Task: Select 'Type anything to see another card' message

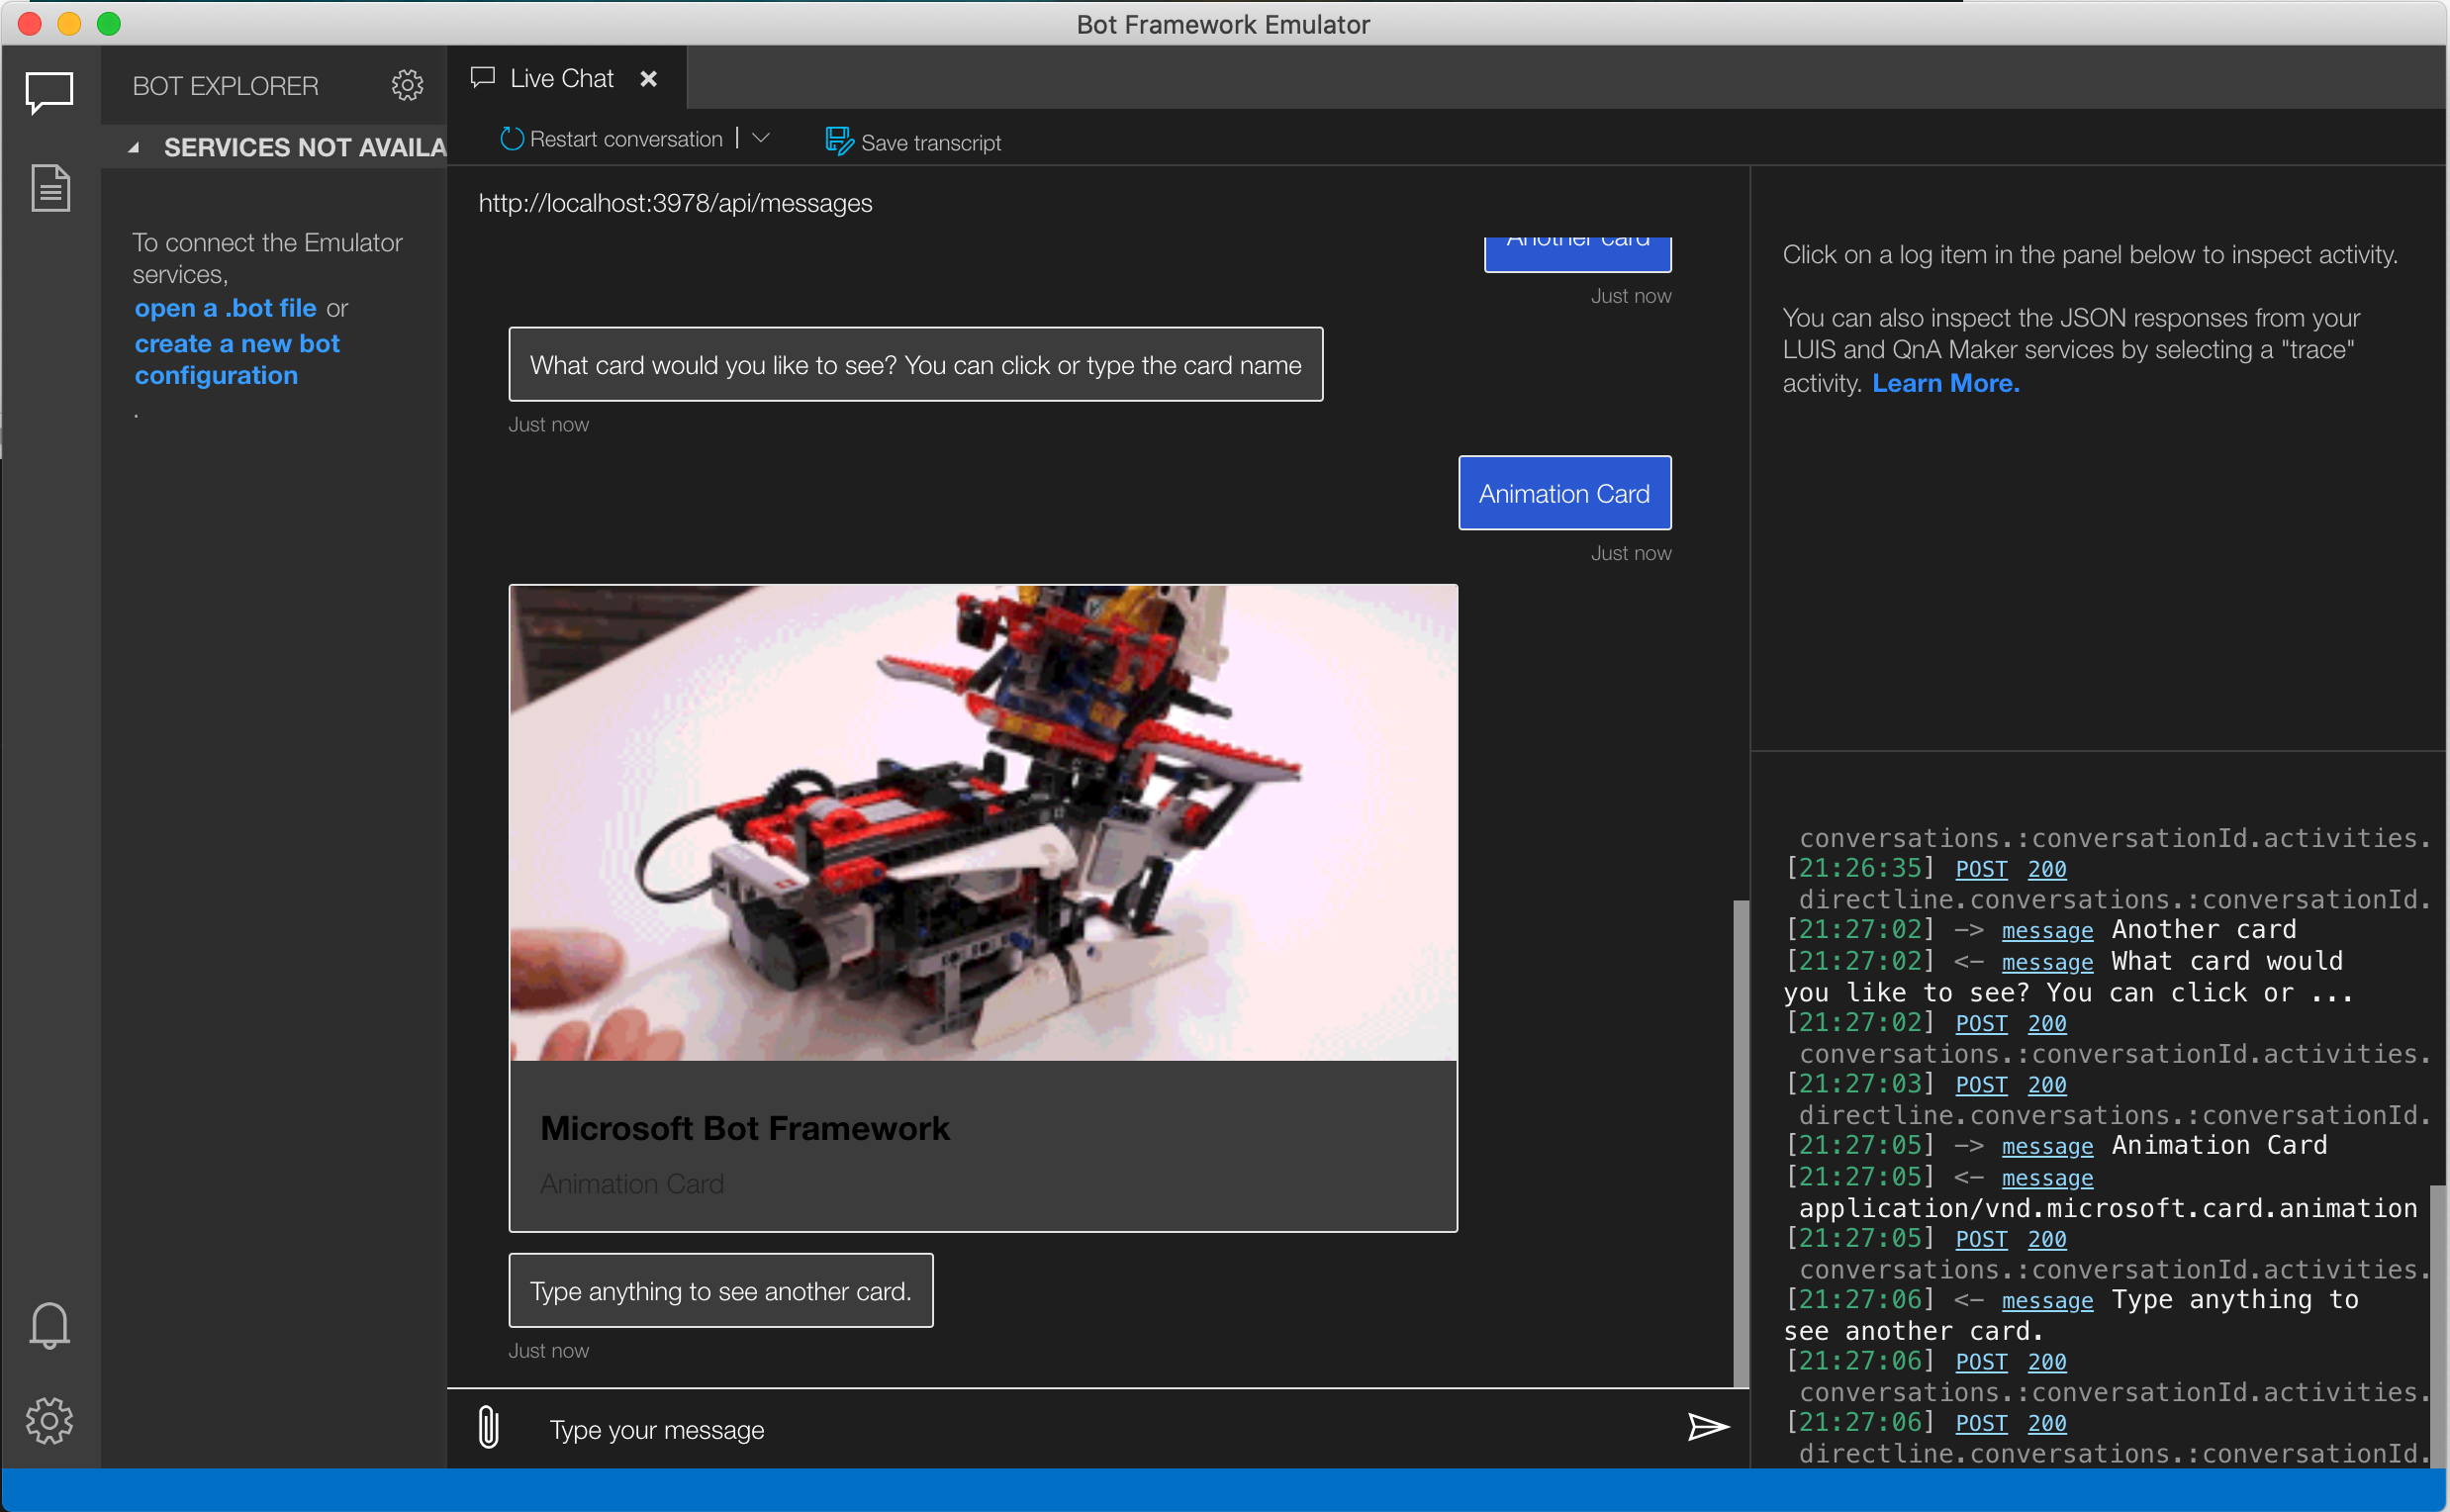Action: (721, 1291)
